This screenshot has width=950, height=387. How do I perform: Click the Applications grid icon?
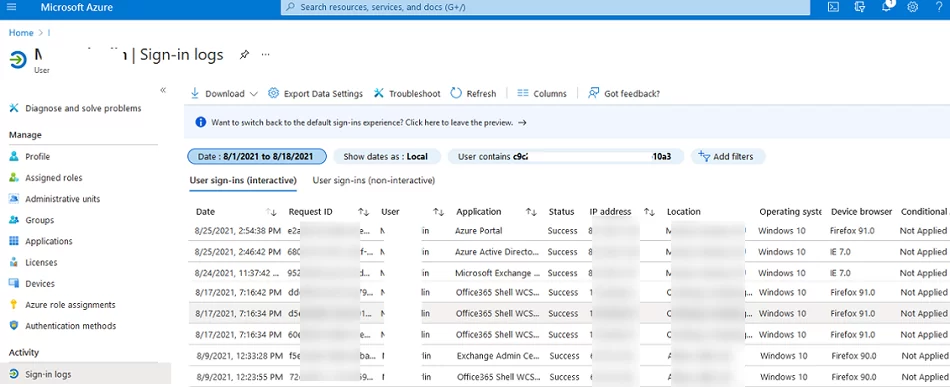pos(14,241)
